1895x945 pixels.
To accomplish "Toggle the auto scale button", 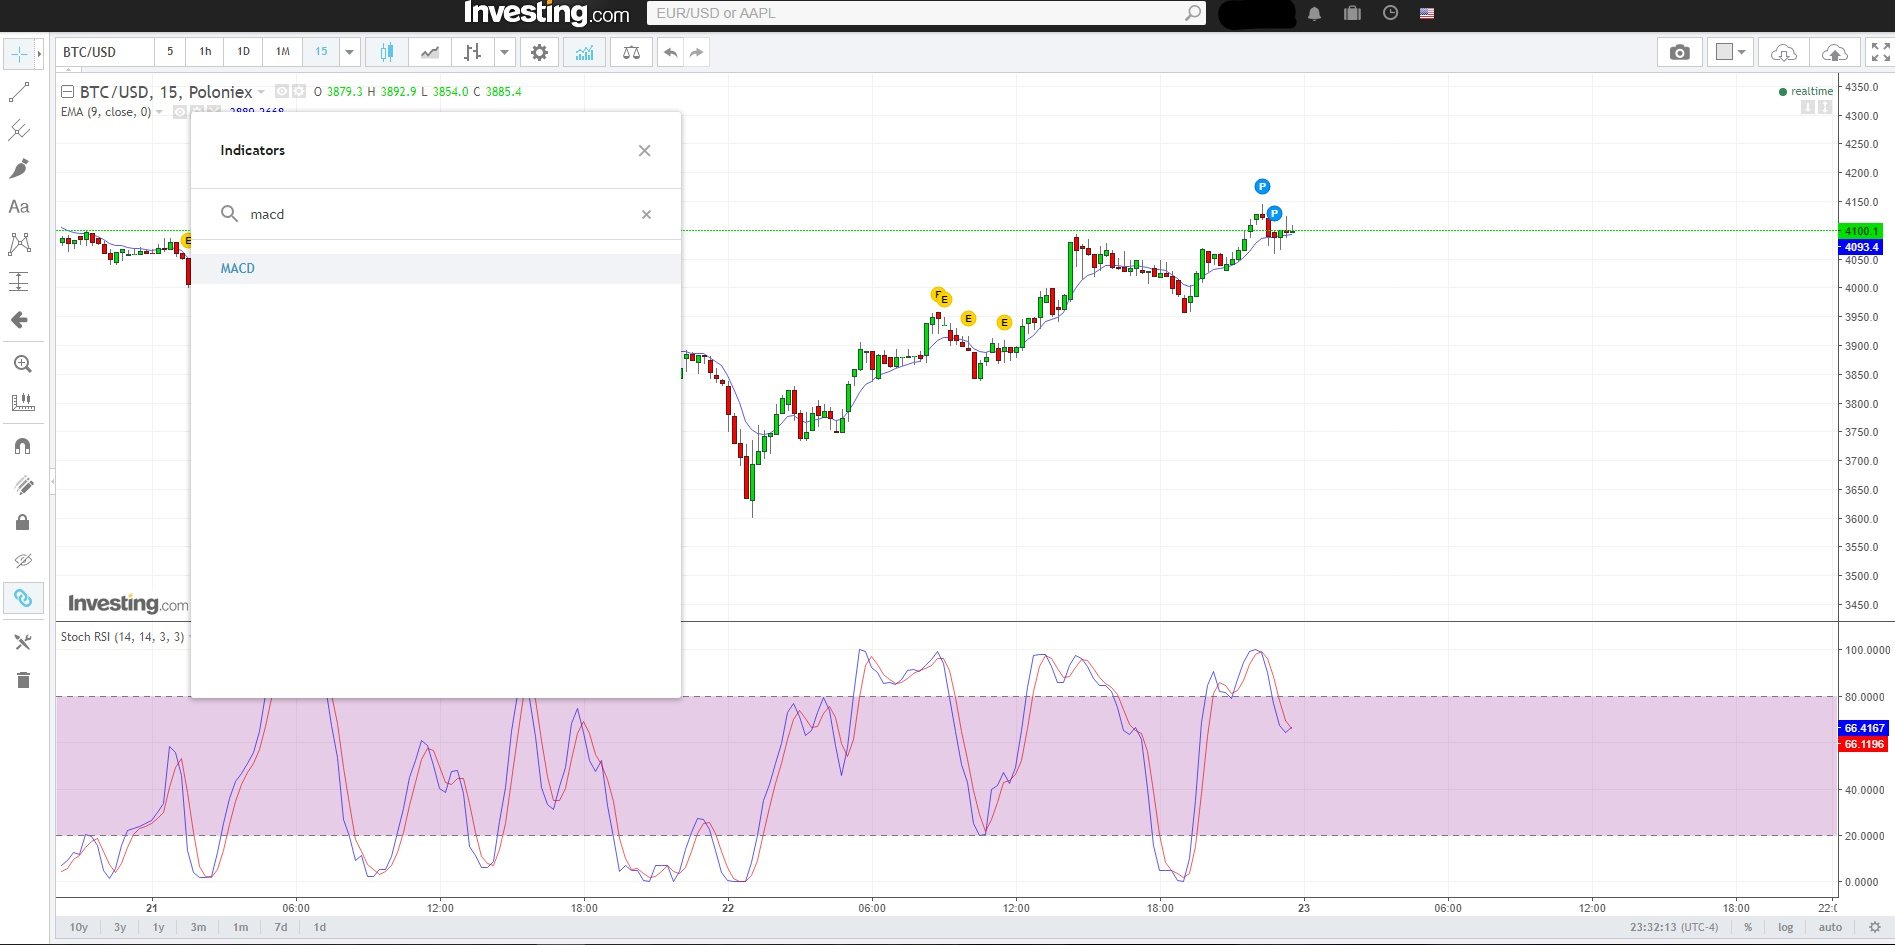I will pyautogui.click(x=1830, y=927).
